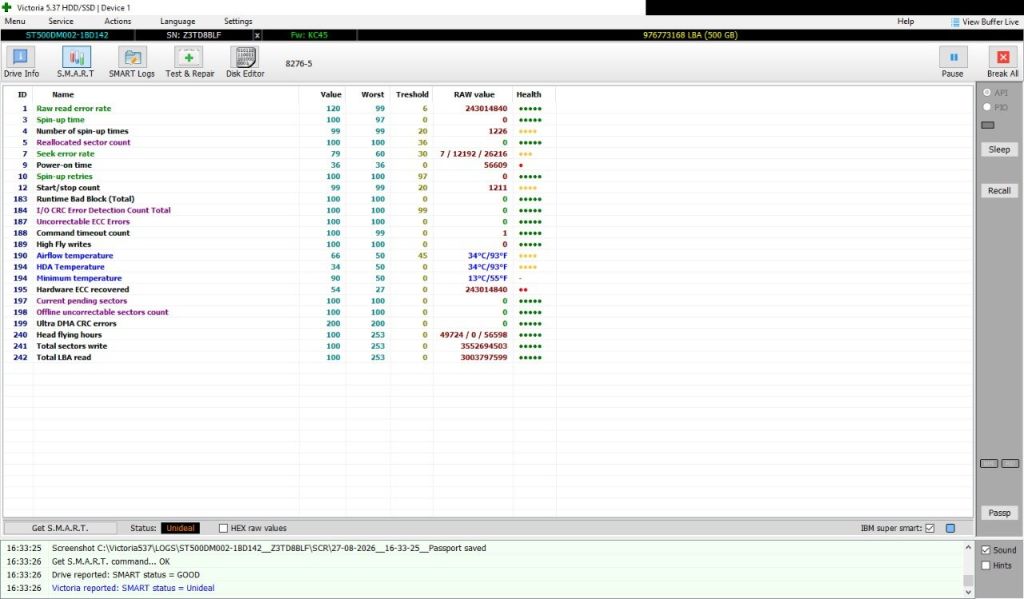Click the Sleep button
The image size is (1024, 599).
(999, 150)
